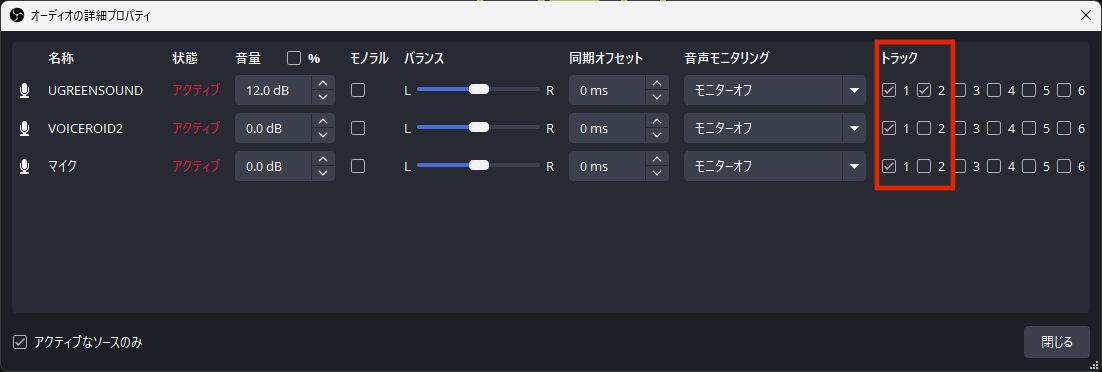Decrease UGREENSOUND sync offset with down arrow
The image size is (1102, 372).
[656, 97]
